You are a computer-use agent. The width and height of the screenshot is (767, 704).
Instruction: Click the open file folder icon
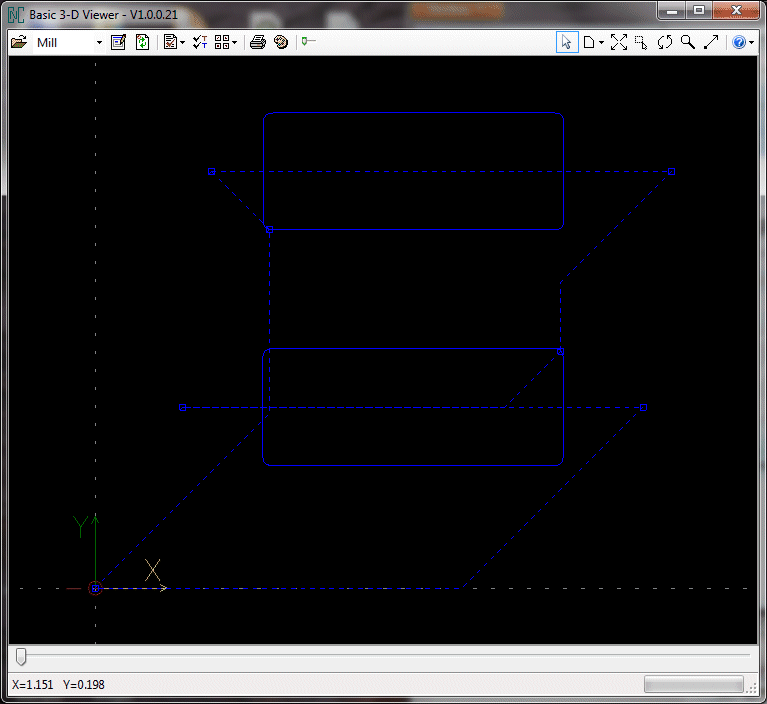[x=19, y=43]
